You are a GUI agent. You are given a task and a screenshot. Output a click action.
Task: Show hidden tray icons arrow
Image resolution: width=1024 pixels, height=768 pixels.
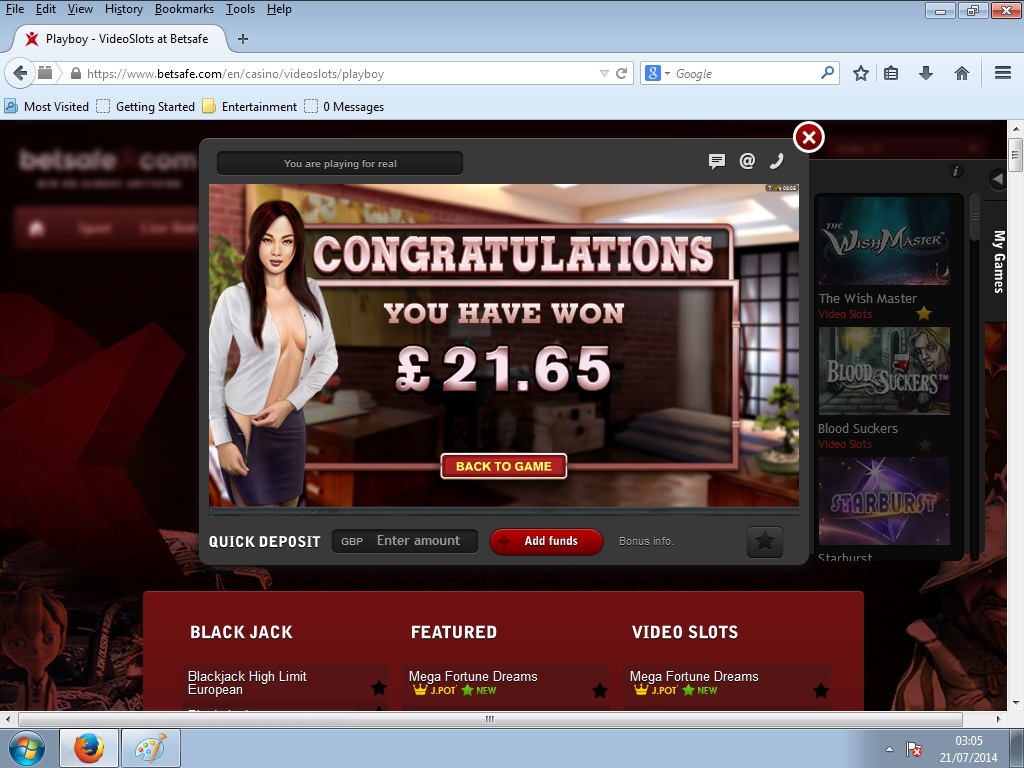(889, 749)
